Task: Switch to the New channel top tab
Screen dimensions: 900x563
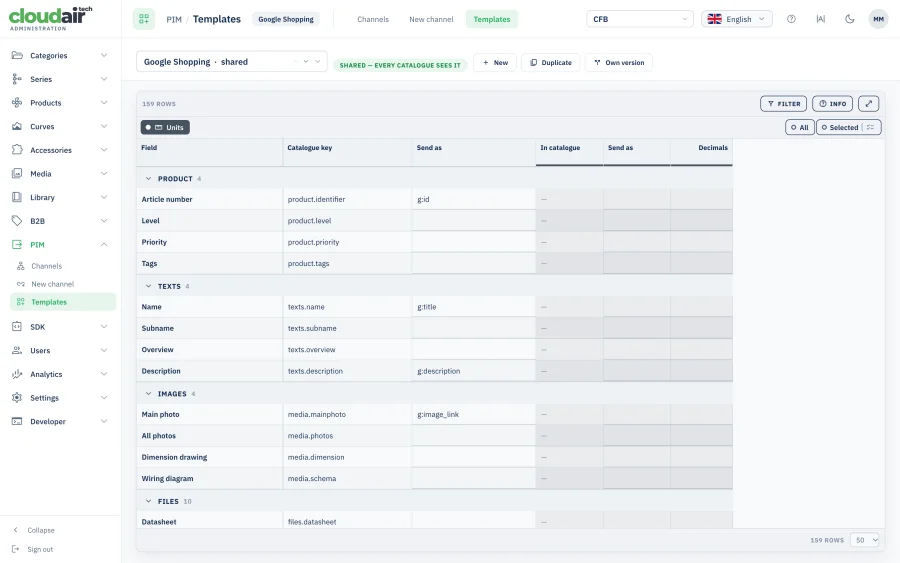Action: [431, 19]
